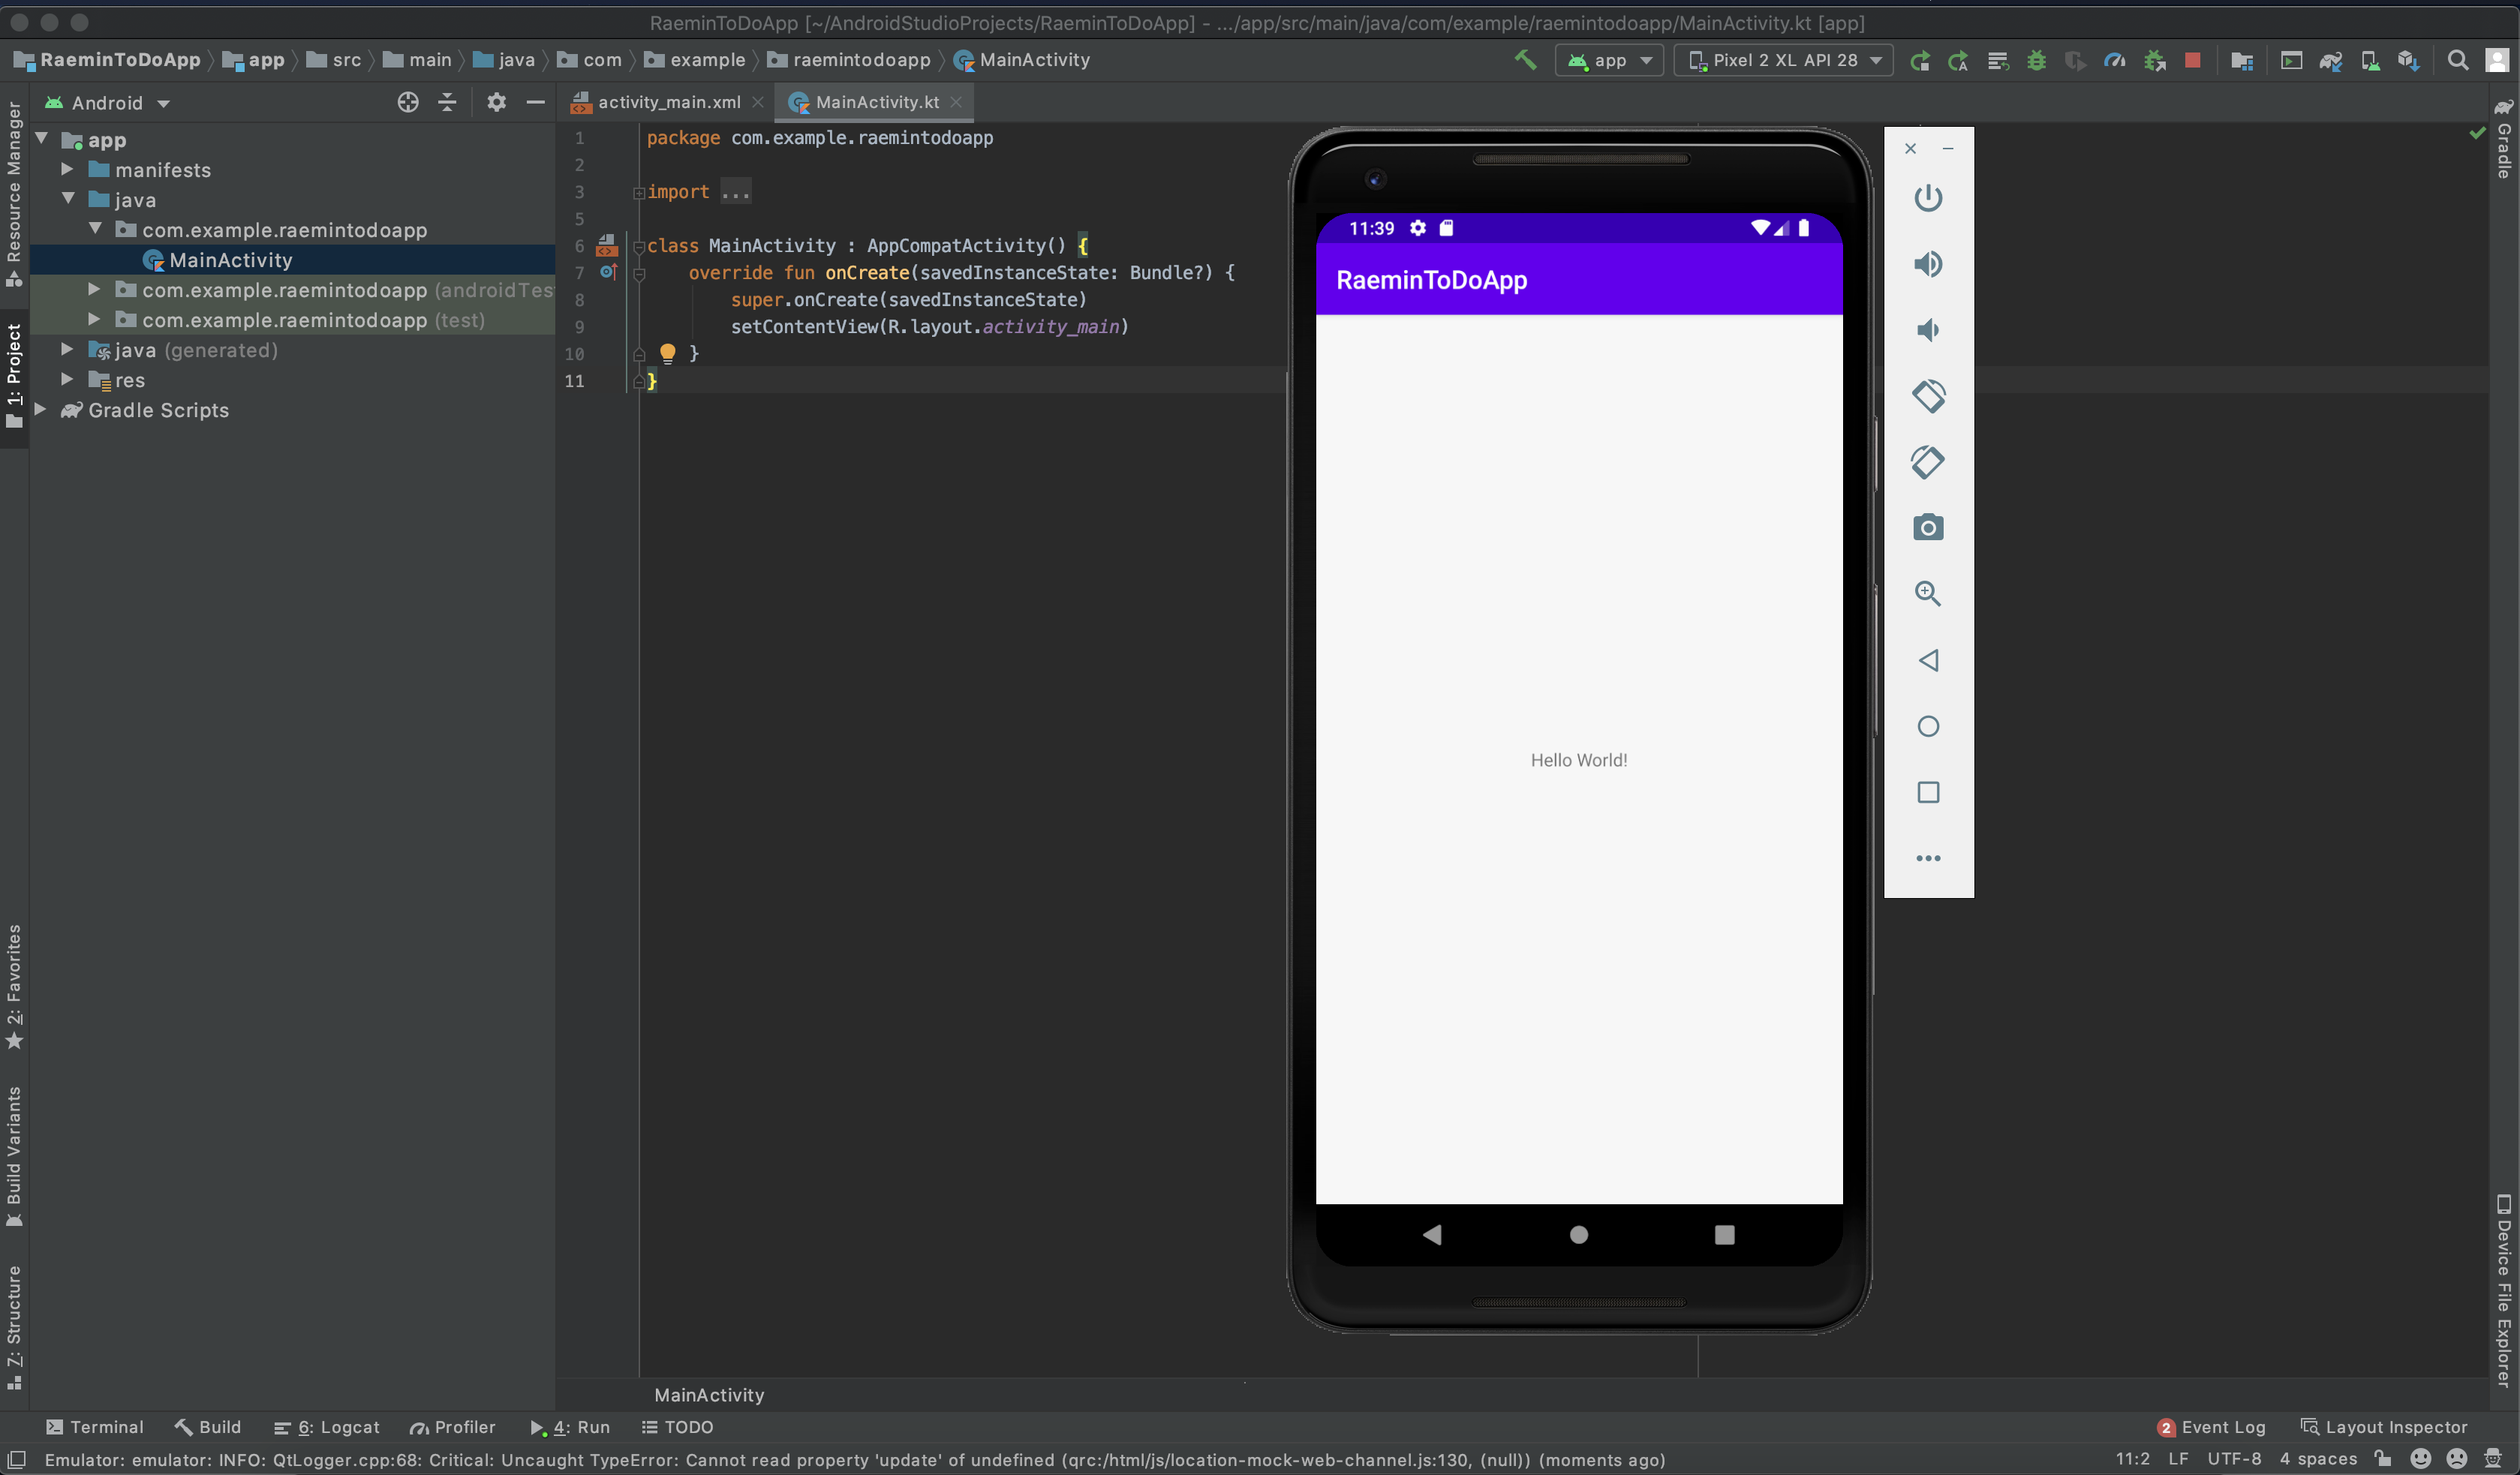Expand the res folder
The width and height of the screenshot is (2520, 1475).
point(68,379)
